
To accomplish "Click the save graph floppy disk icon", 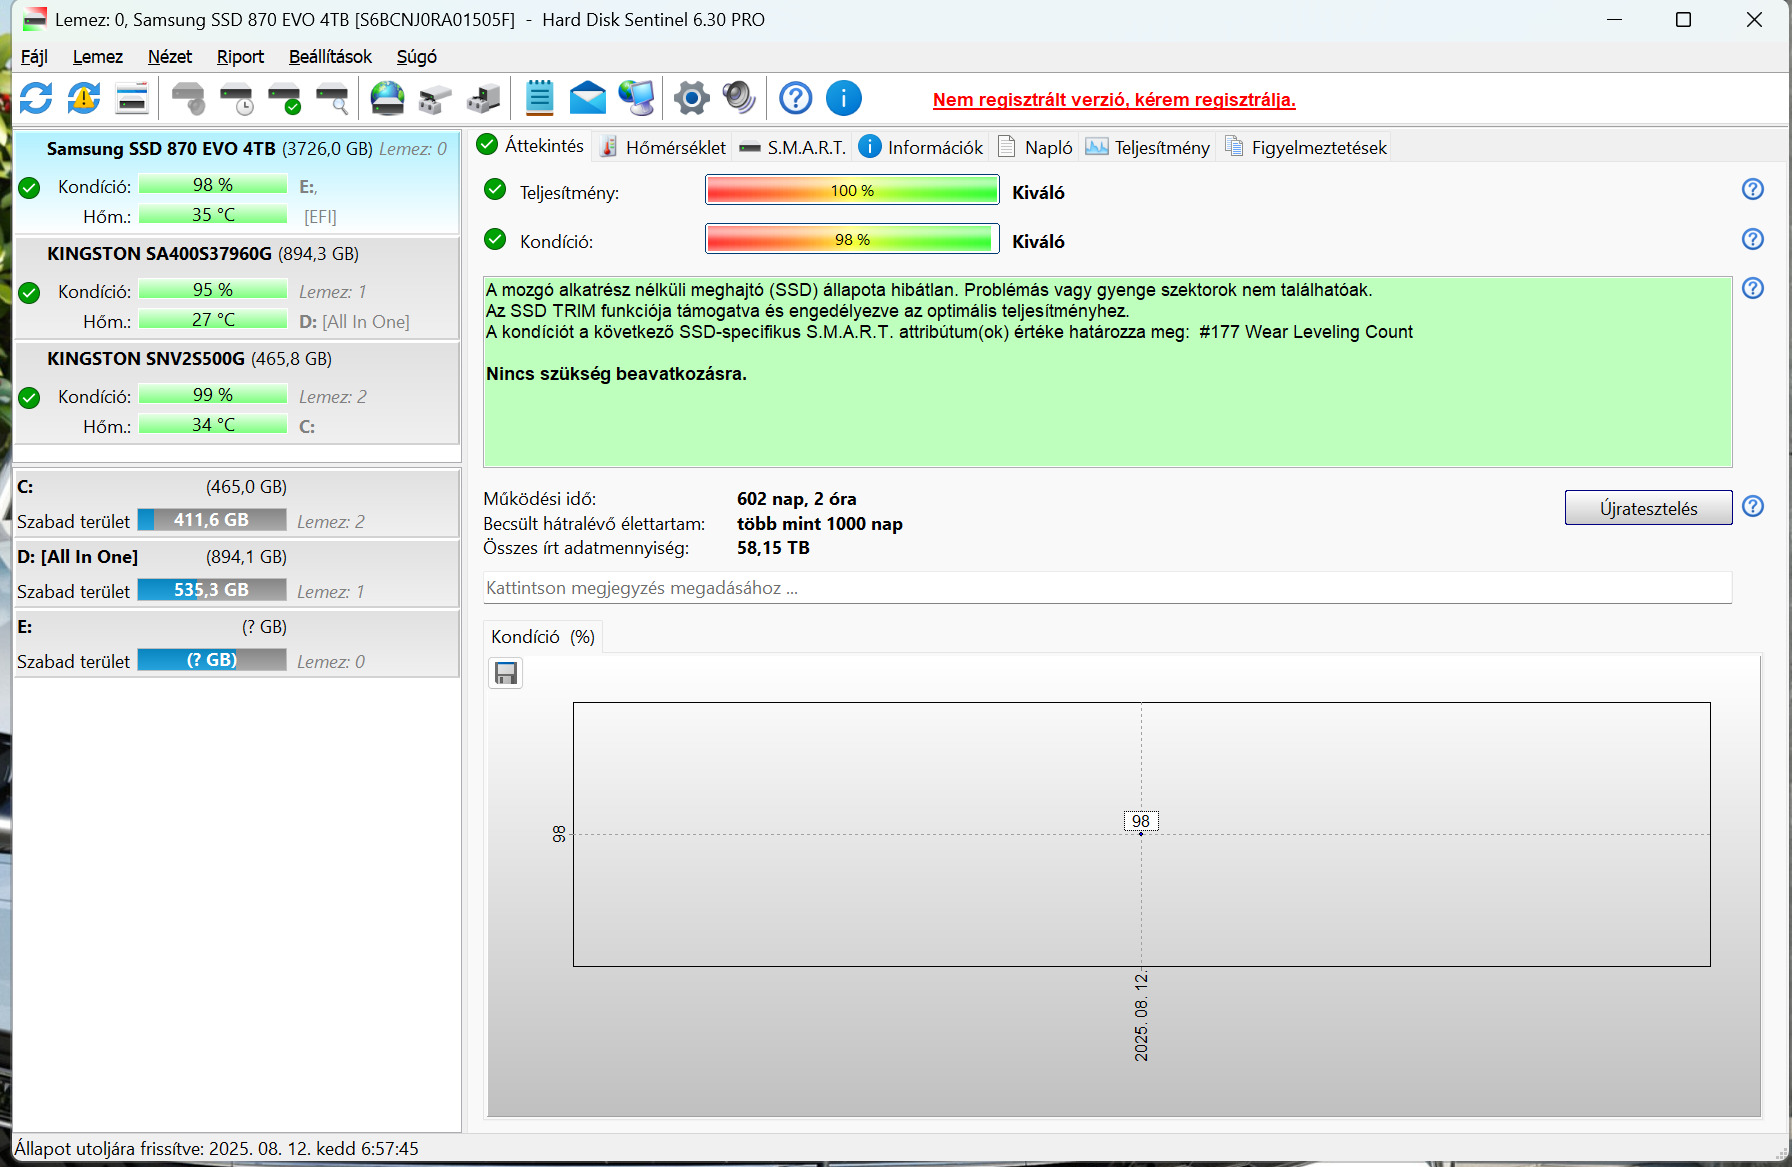I will coord(506,673).
